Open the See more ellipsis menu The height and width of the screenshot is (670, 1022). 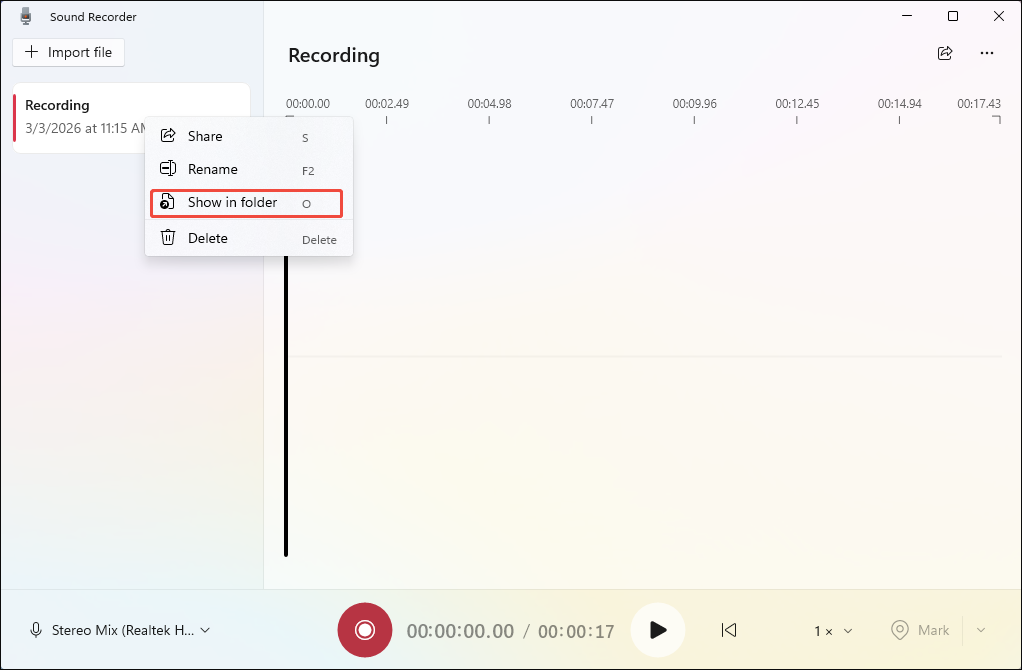[x=988, y=53]
